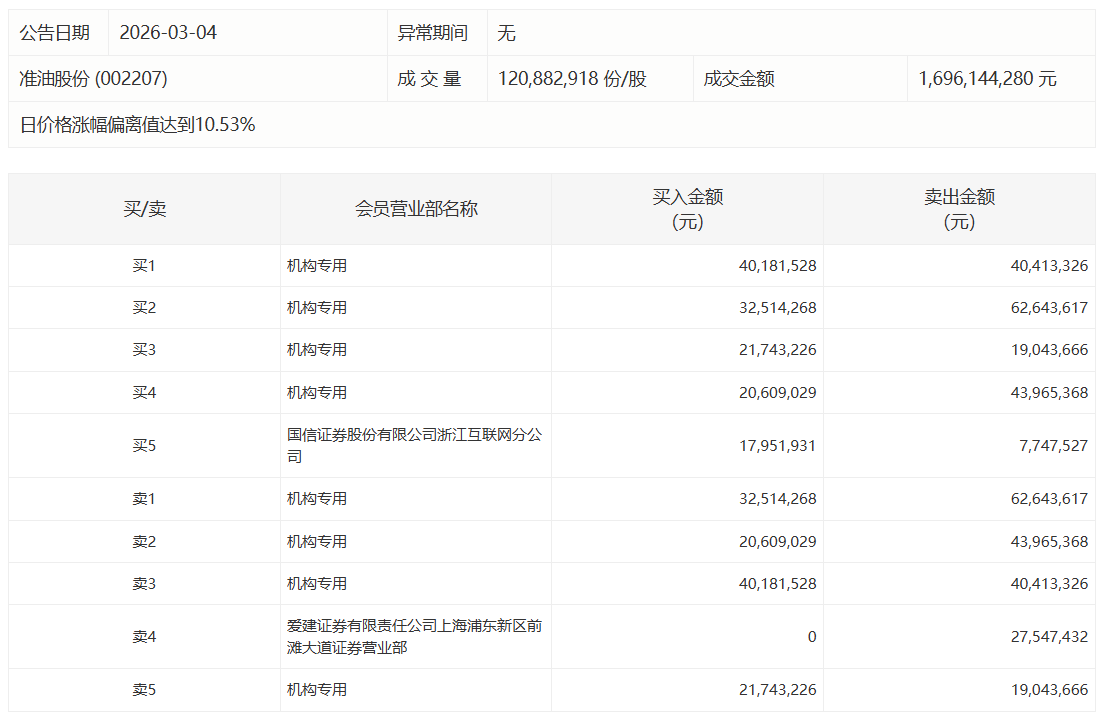This screenshot has width=1105, height=719.
Task: Click the 异常期间 field showing 无
Action: (x=507, y=32)
